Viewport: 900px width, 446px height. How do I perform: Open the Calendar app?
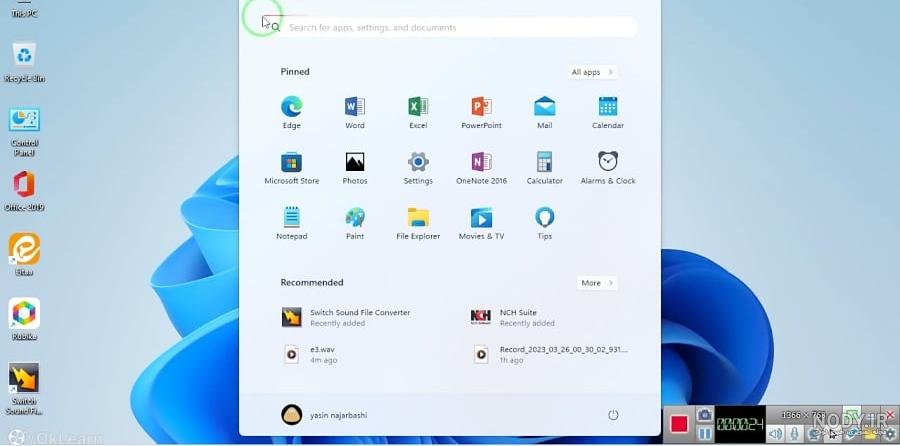[x=608, y=113]
